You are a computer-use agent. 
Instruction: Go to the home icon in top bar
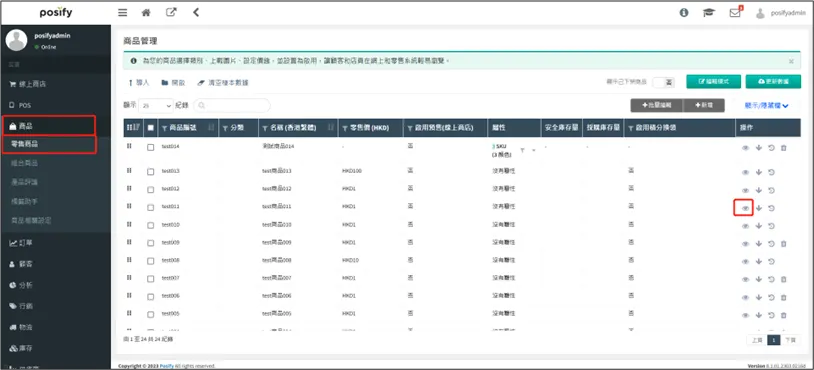[x=146, y=13]
